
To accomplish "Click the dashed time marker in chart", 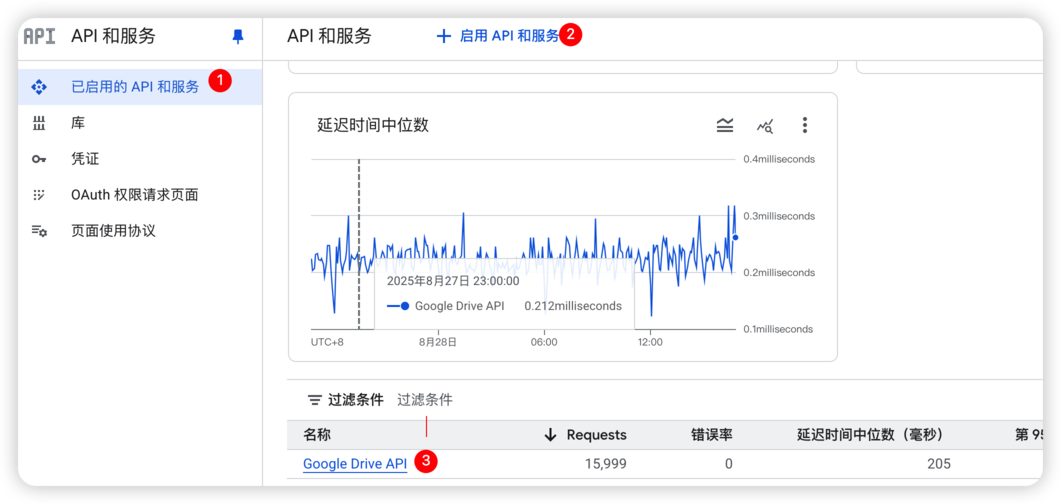I will (x=359, y=244).
